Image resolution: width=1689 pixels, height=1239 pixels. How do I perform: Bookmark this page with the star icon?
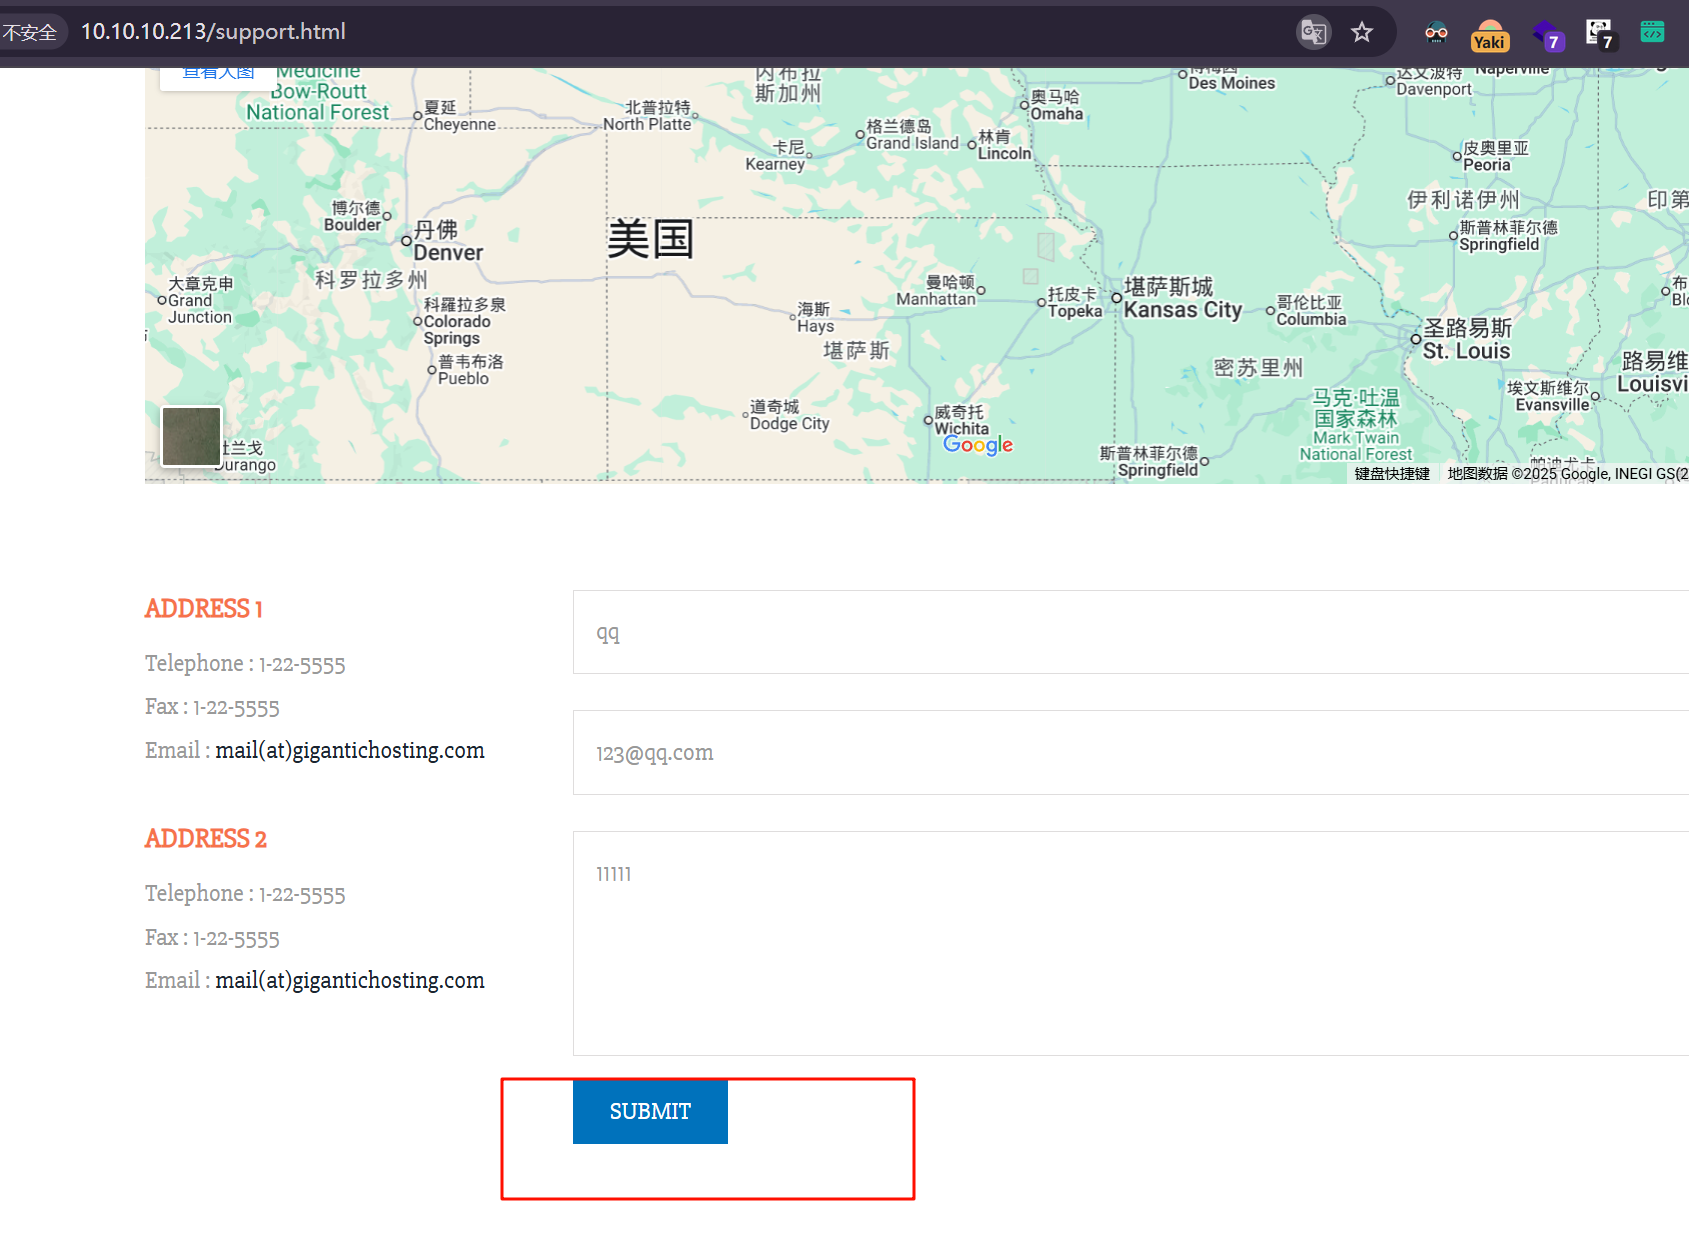[1362, 32]
